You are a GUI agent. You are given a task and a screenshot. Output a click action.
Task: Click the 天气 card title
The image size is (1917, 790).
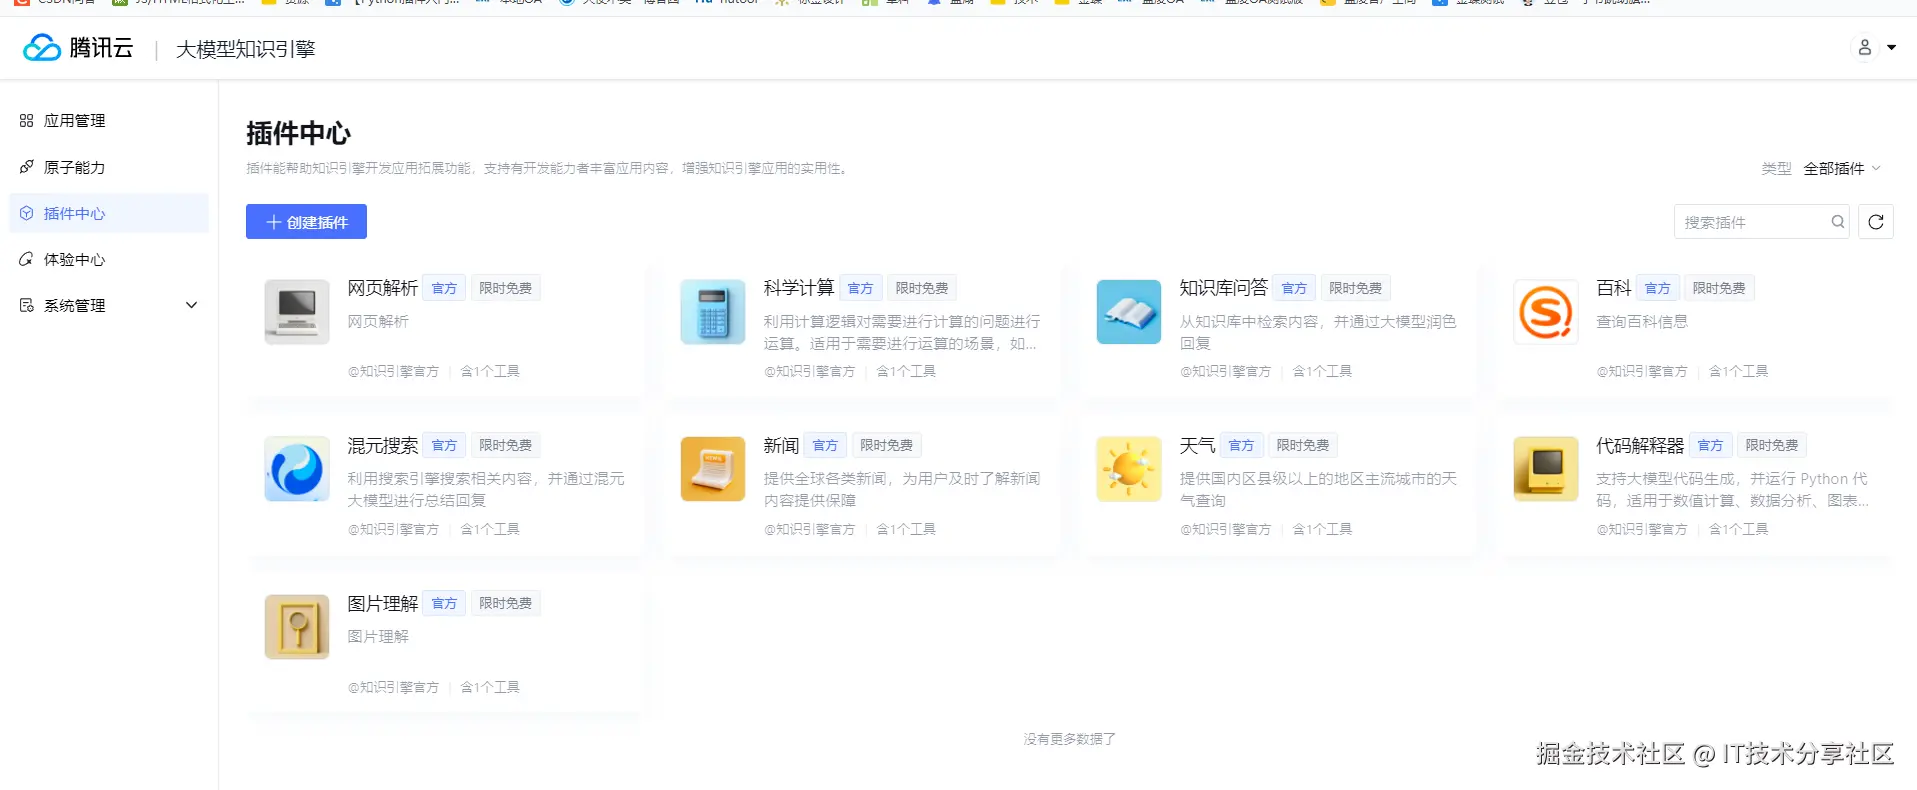click(1197, 445)
